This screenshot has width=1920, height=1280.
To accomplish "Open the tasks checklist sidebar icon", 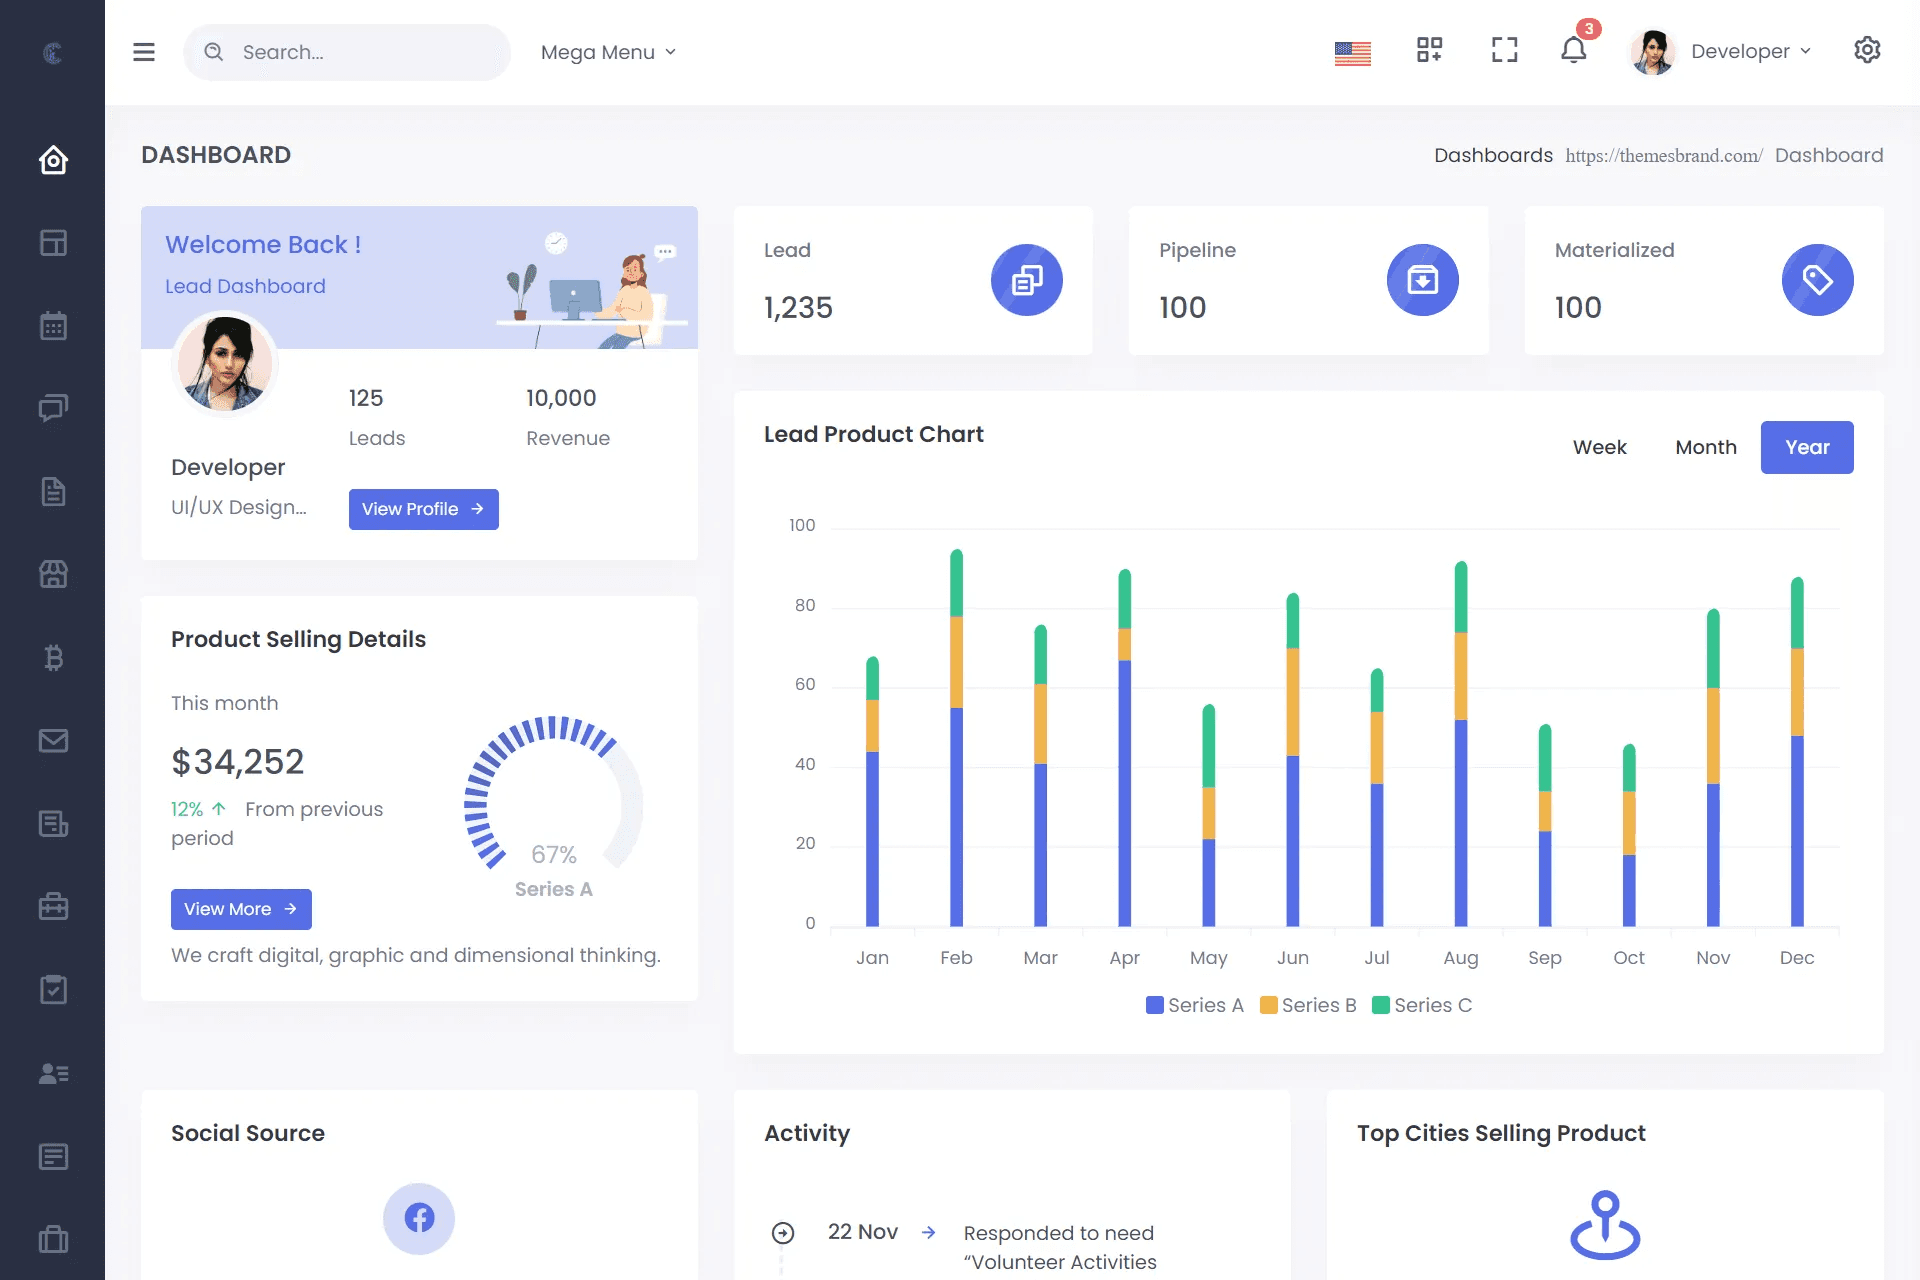I will [53, 990].
